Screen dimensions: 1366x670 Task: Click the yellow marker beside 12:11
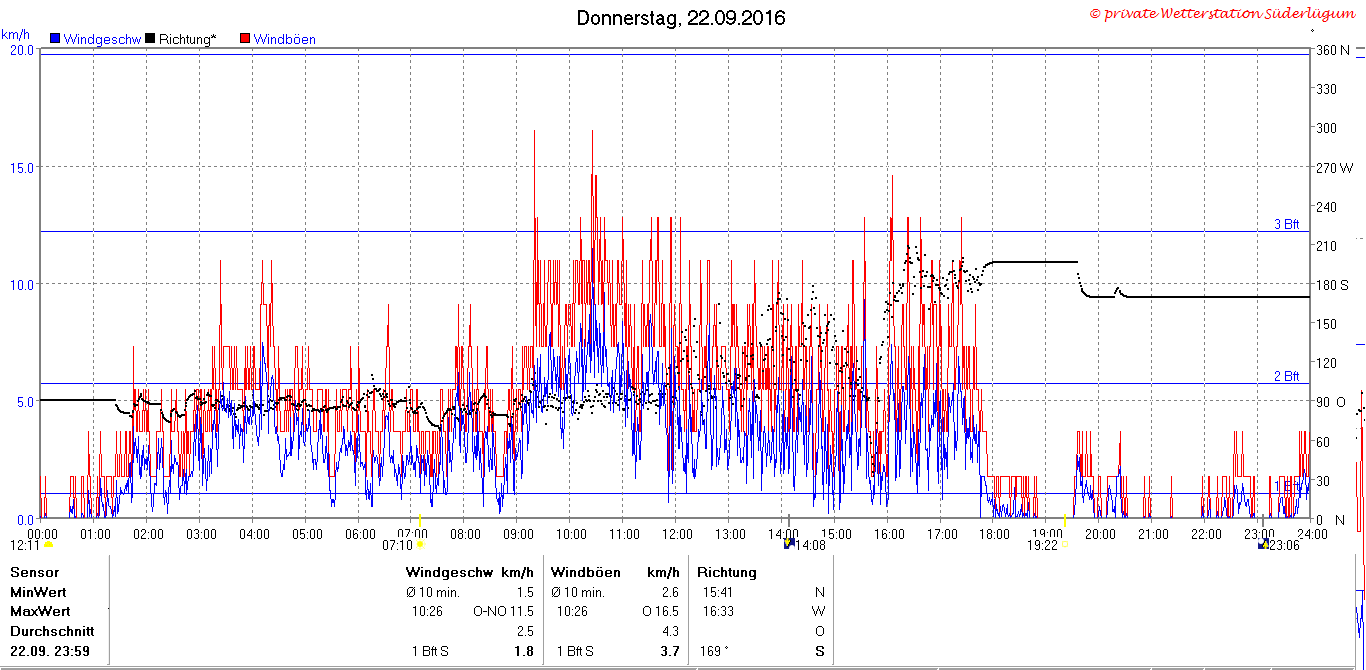(48, 545)
